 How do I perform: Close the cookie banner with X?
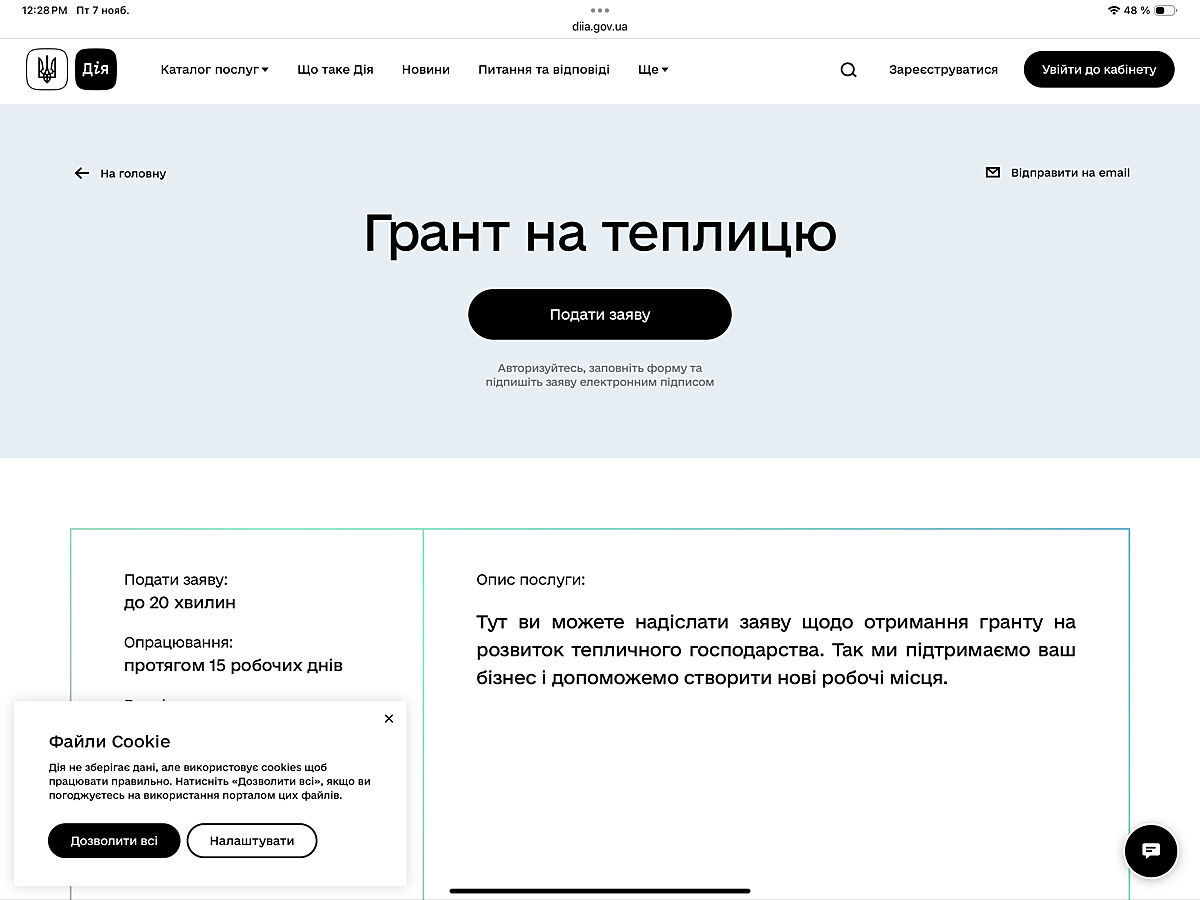pyautogui.click(x=389, y=719)
